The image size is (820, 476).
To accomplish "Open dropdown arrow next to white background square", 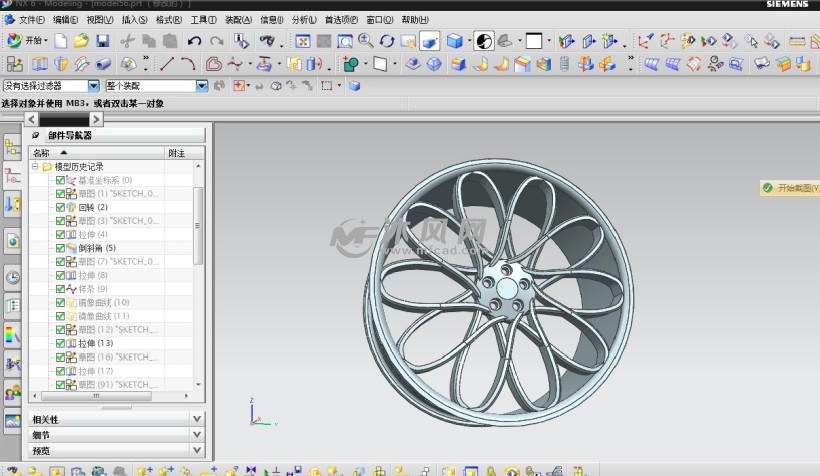I will point(549,41).
